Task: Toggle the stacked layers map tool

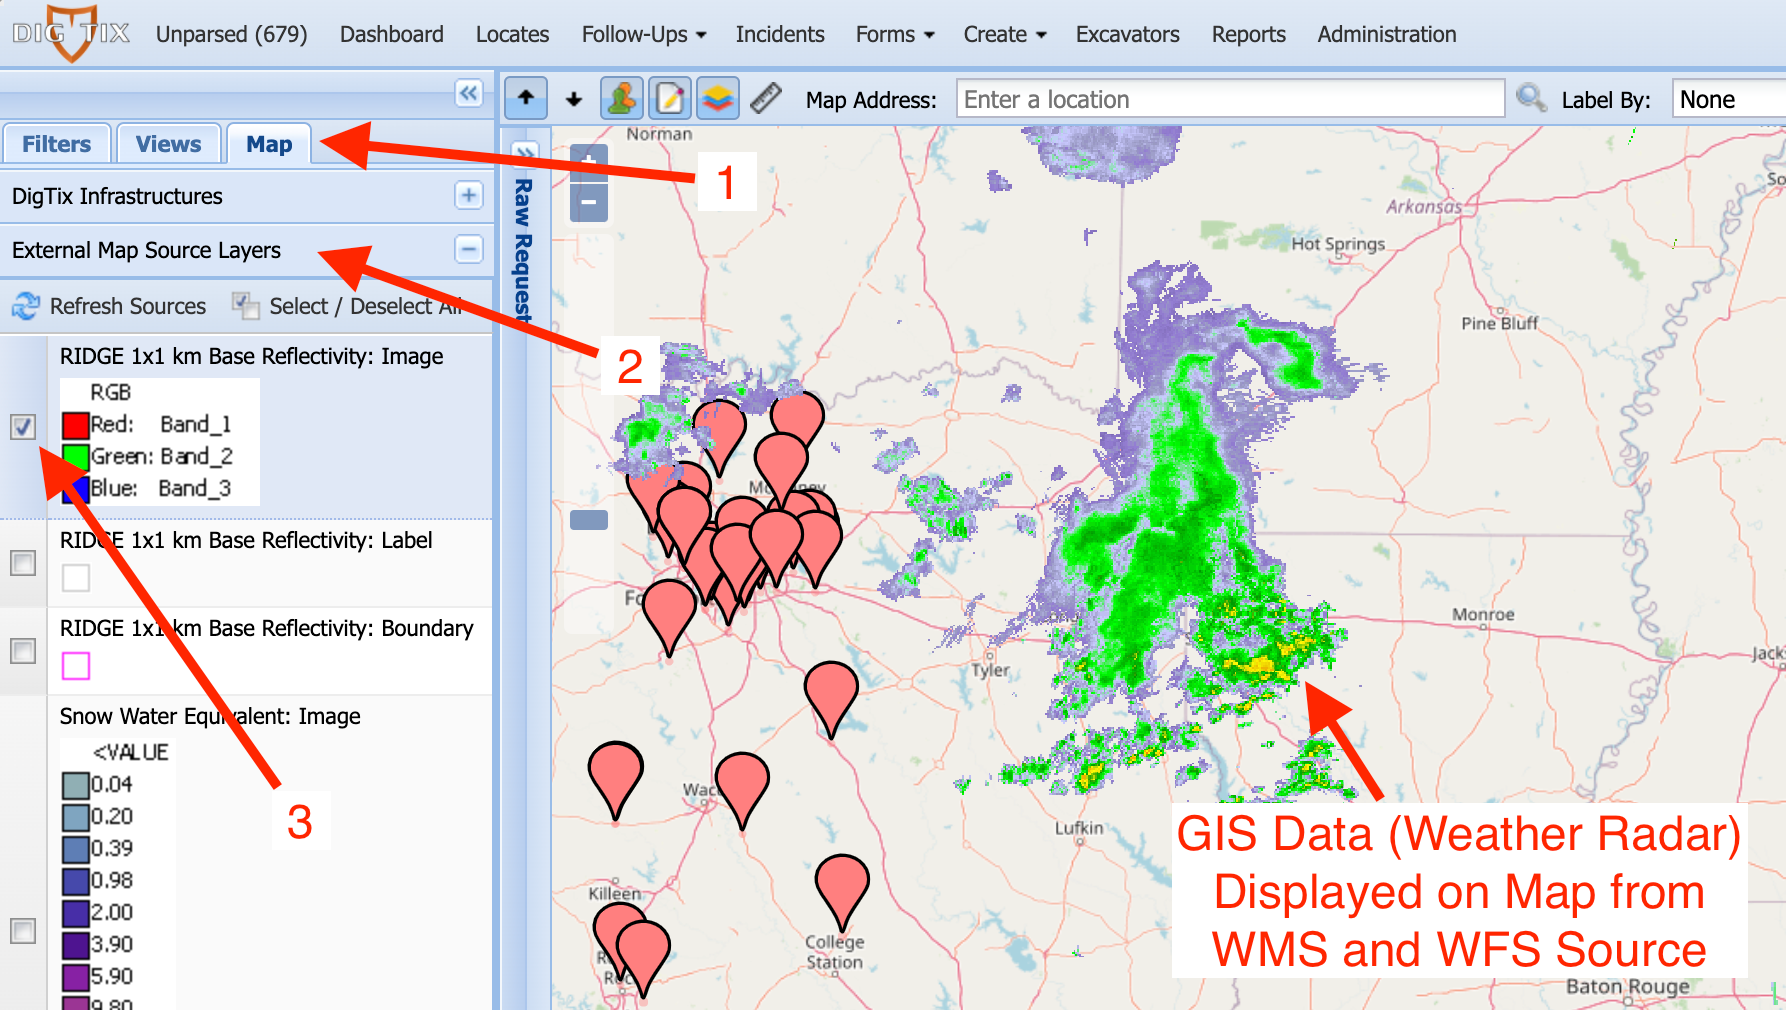Action: click(x=718, y=98)
